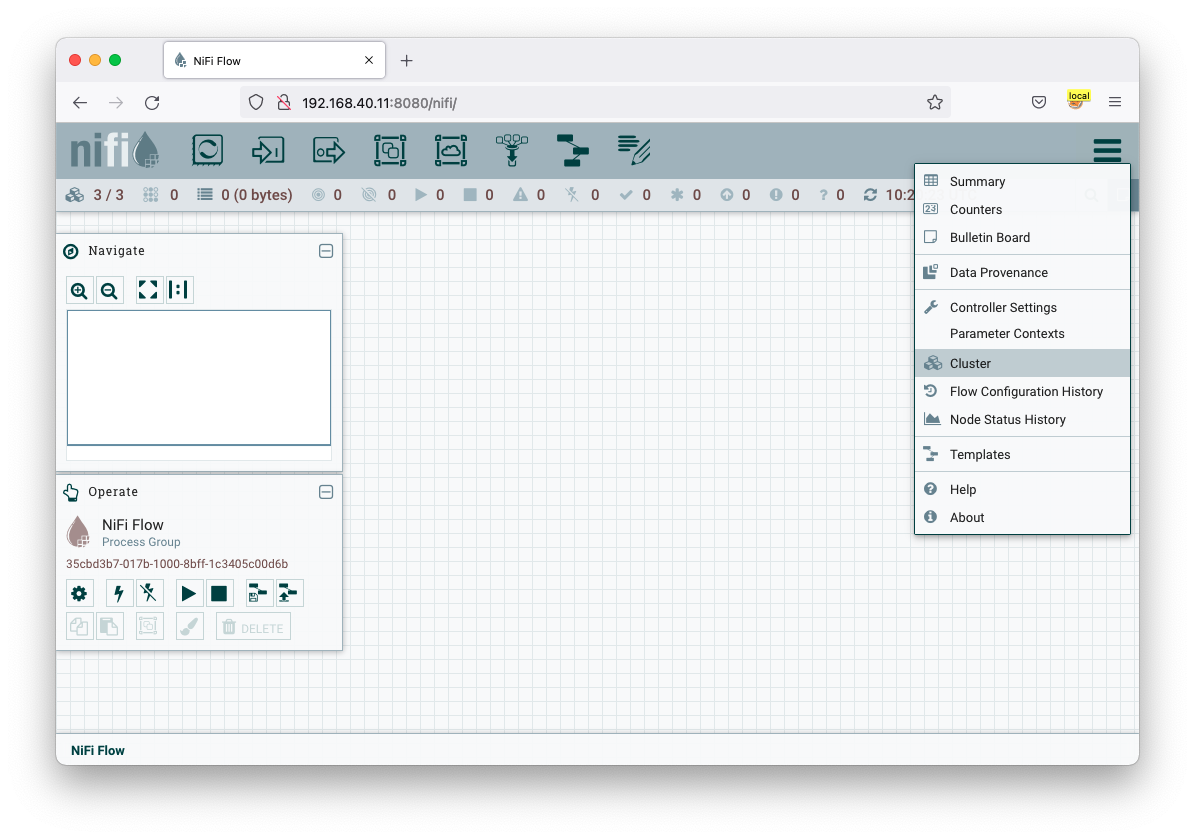Viewport: 1195px width, 839px height.
Task: Select the Processor icon in the toolbar
Action: (207, 149)
